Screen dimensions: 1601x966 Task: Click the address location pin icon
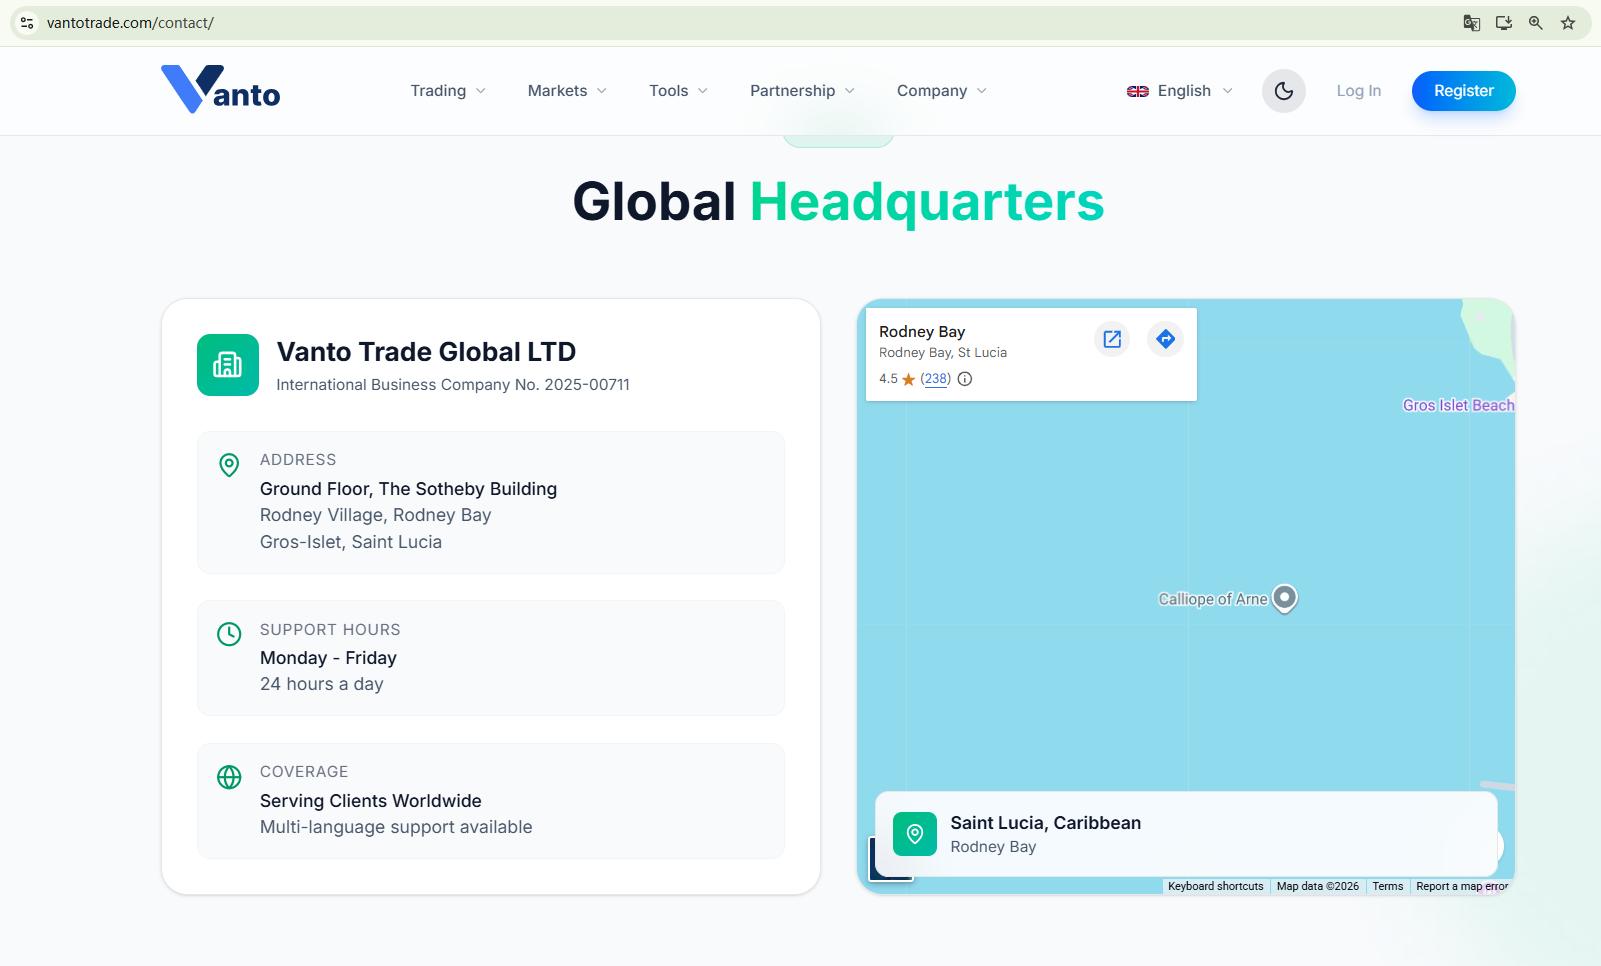tap(229, 465)
